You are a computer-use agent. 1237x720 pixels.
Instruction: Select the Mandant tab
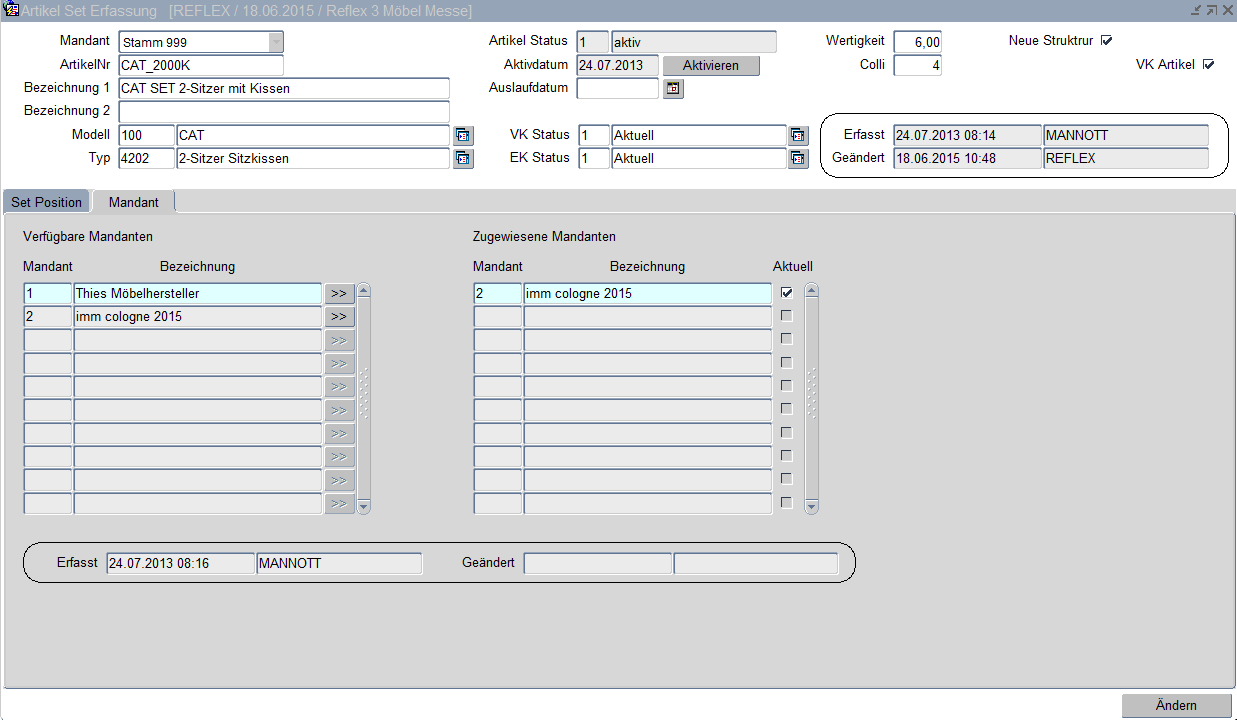[x=134, y=202]
